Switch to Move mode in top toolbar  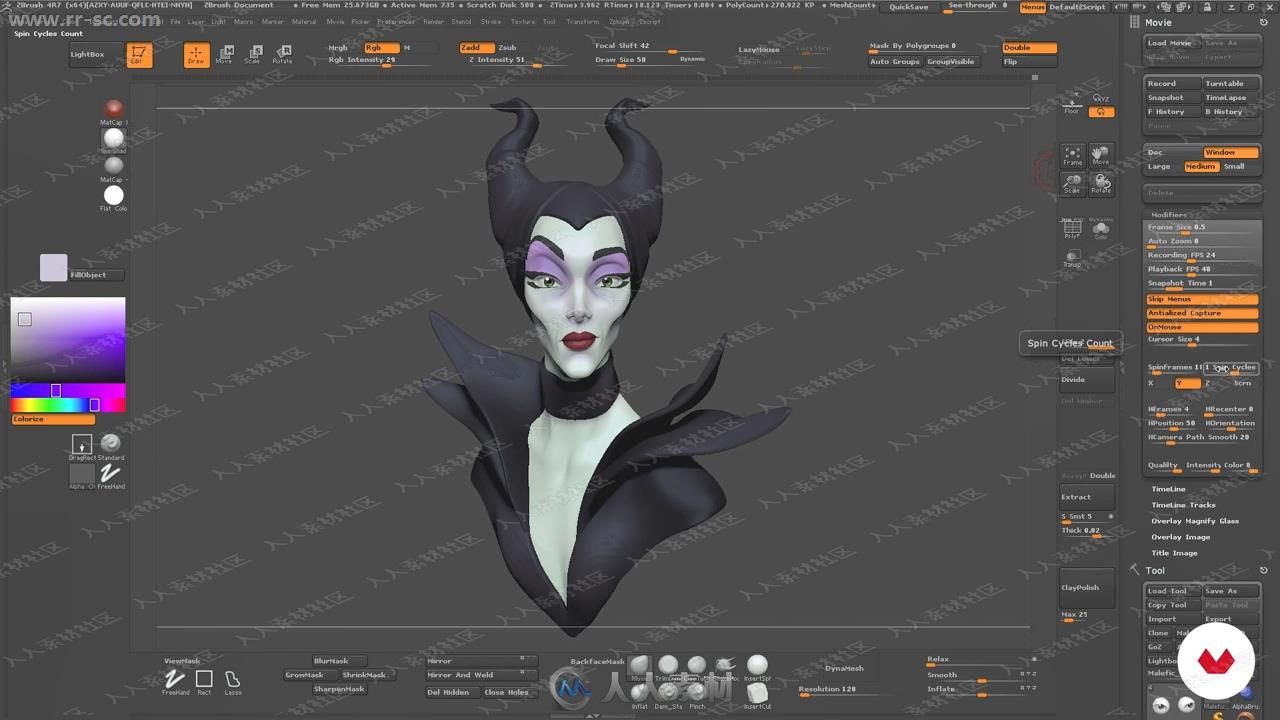pos(226,54)
